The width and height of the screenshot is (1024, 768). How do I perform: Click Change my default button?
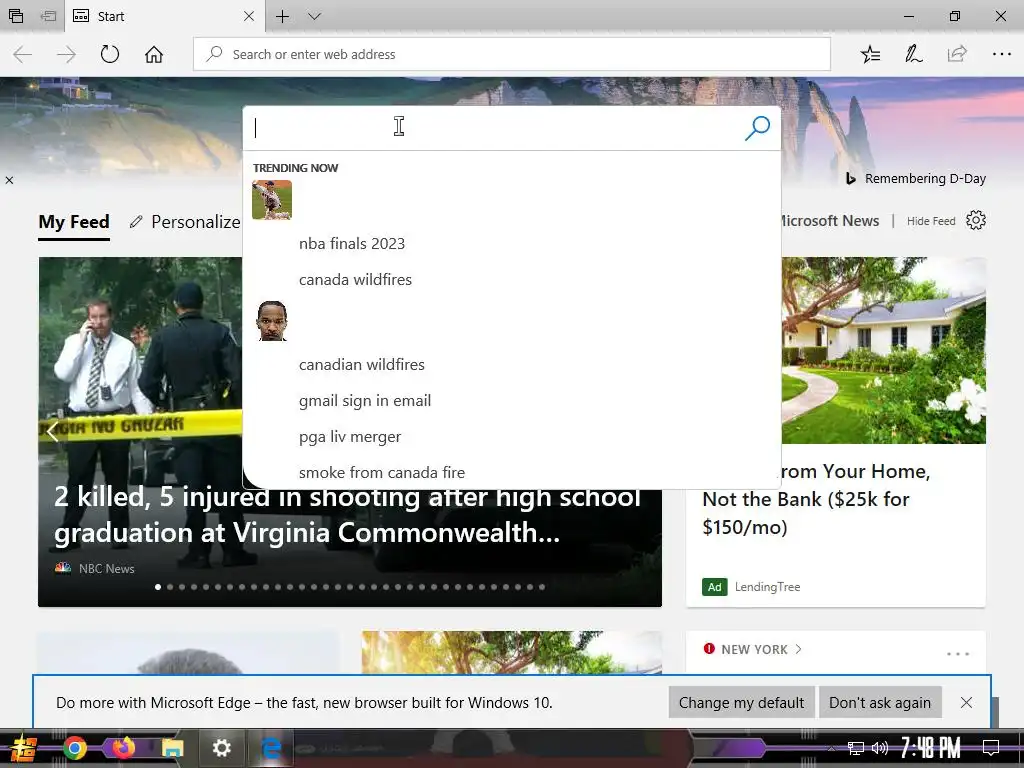pos(741,703)
